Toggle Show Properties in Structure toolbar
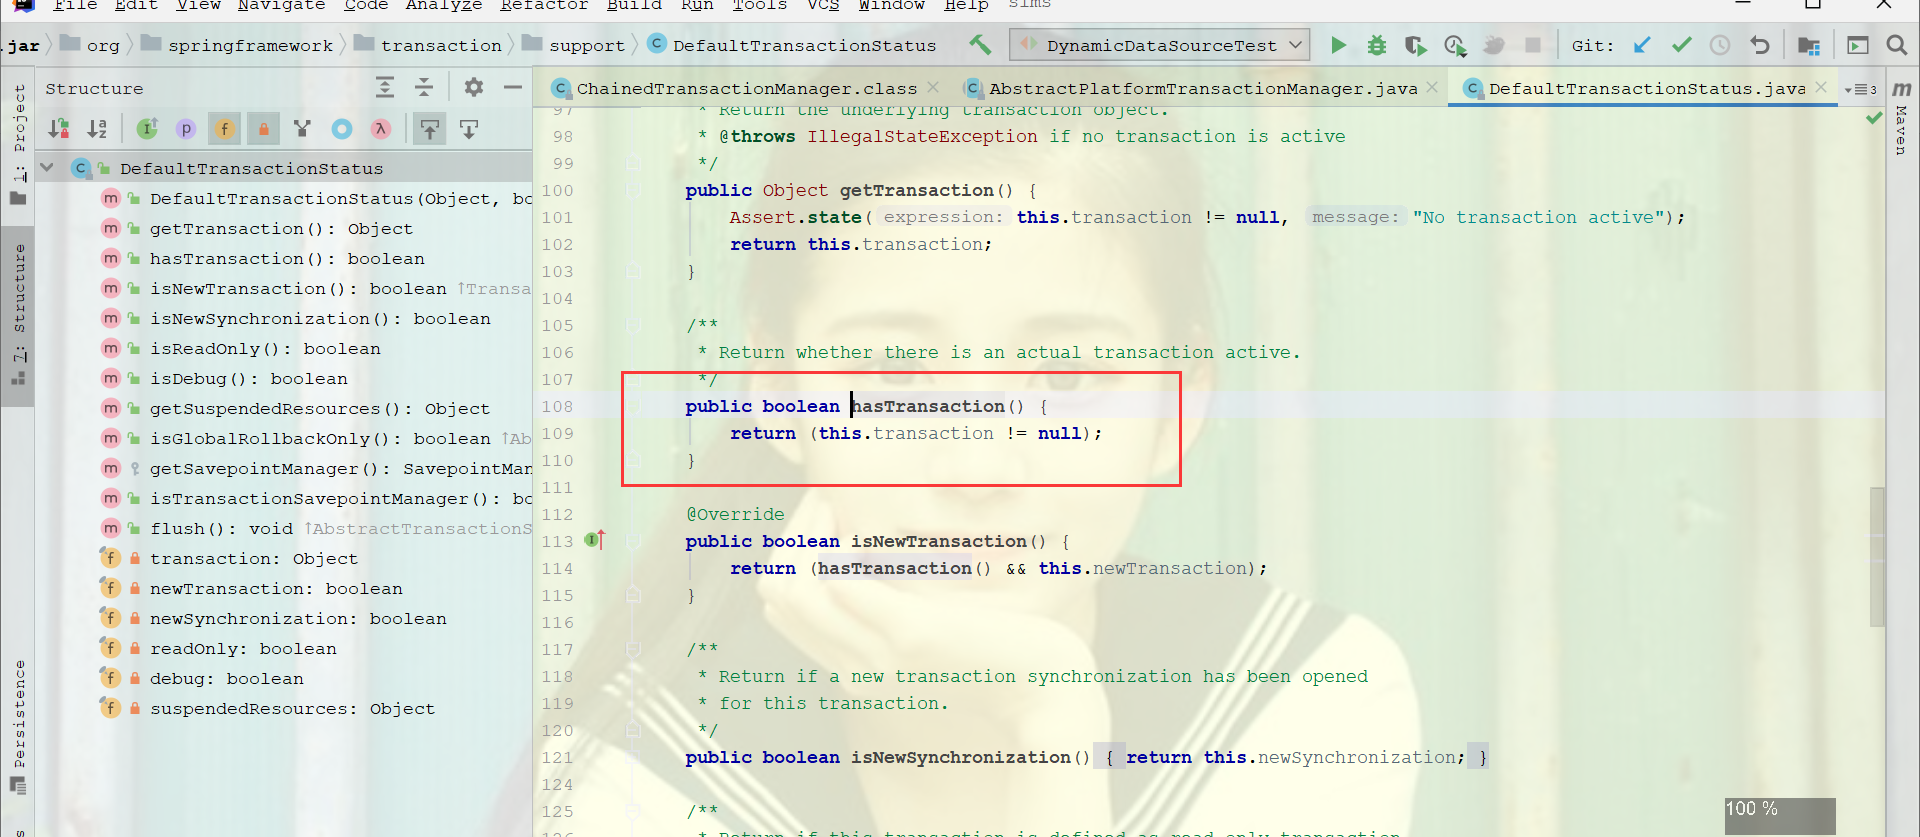This screenshot has width=1920, height=837. 186,129
